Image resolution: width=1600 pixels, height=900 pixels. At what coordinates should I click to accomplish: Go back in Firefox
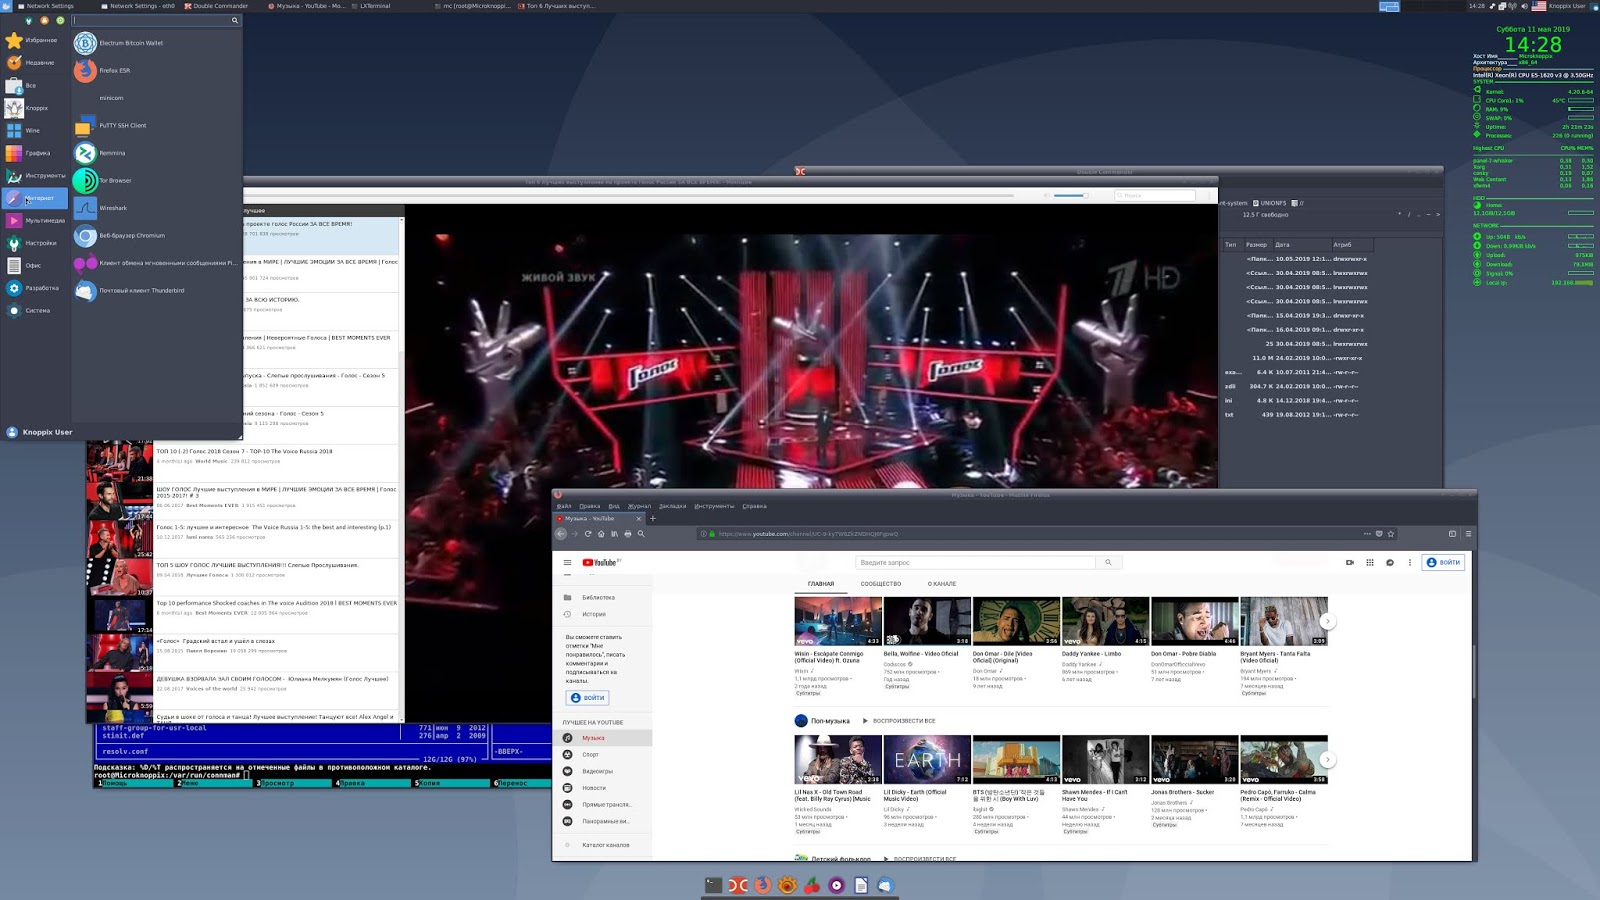coord(561,534)
